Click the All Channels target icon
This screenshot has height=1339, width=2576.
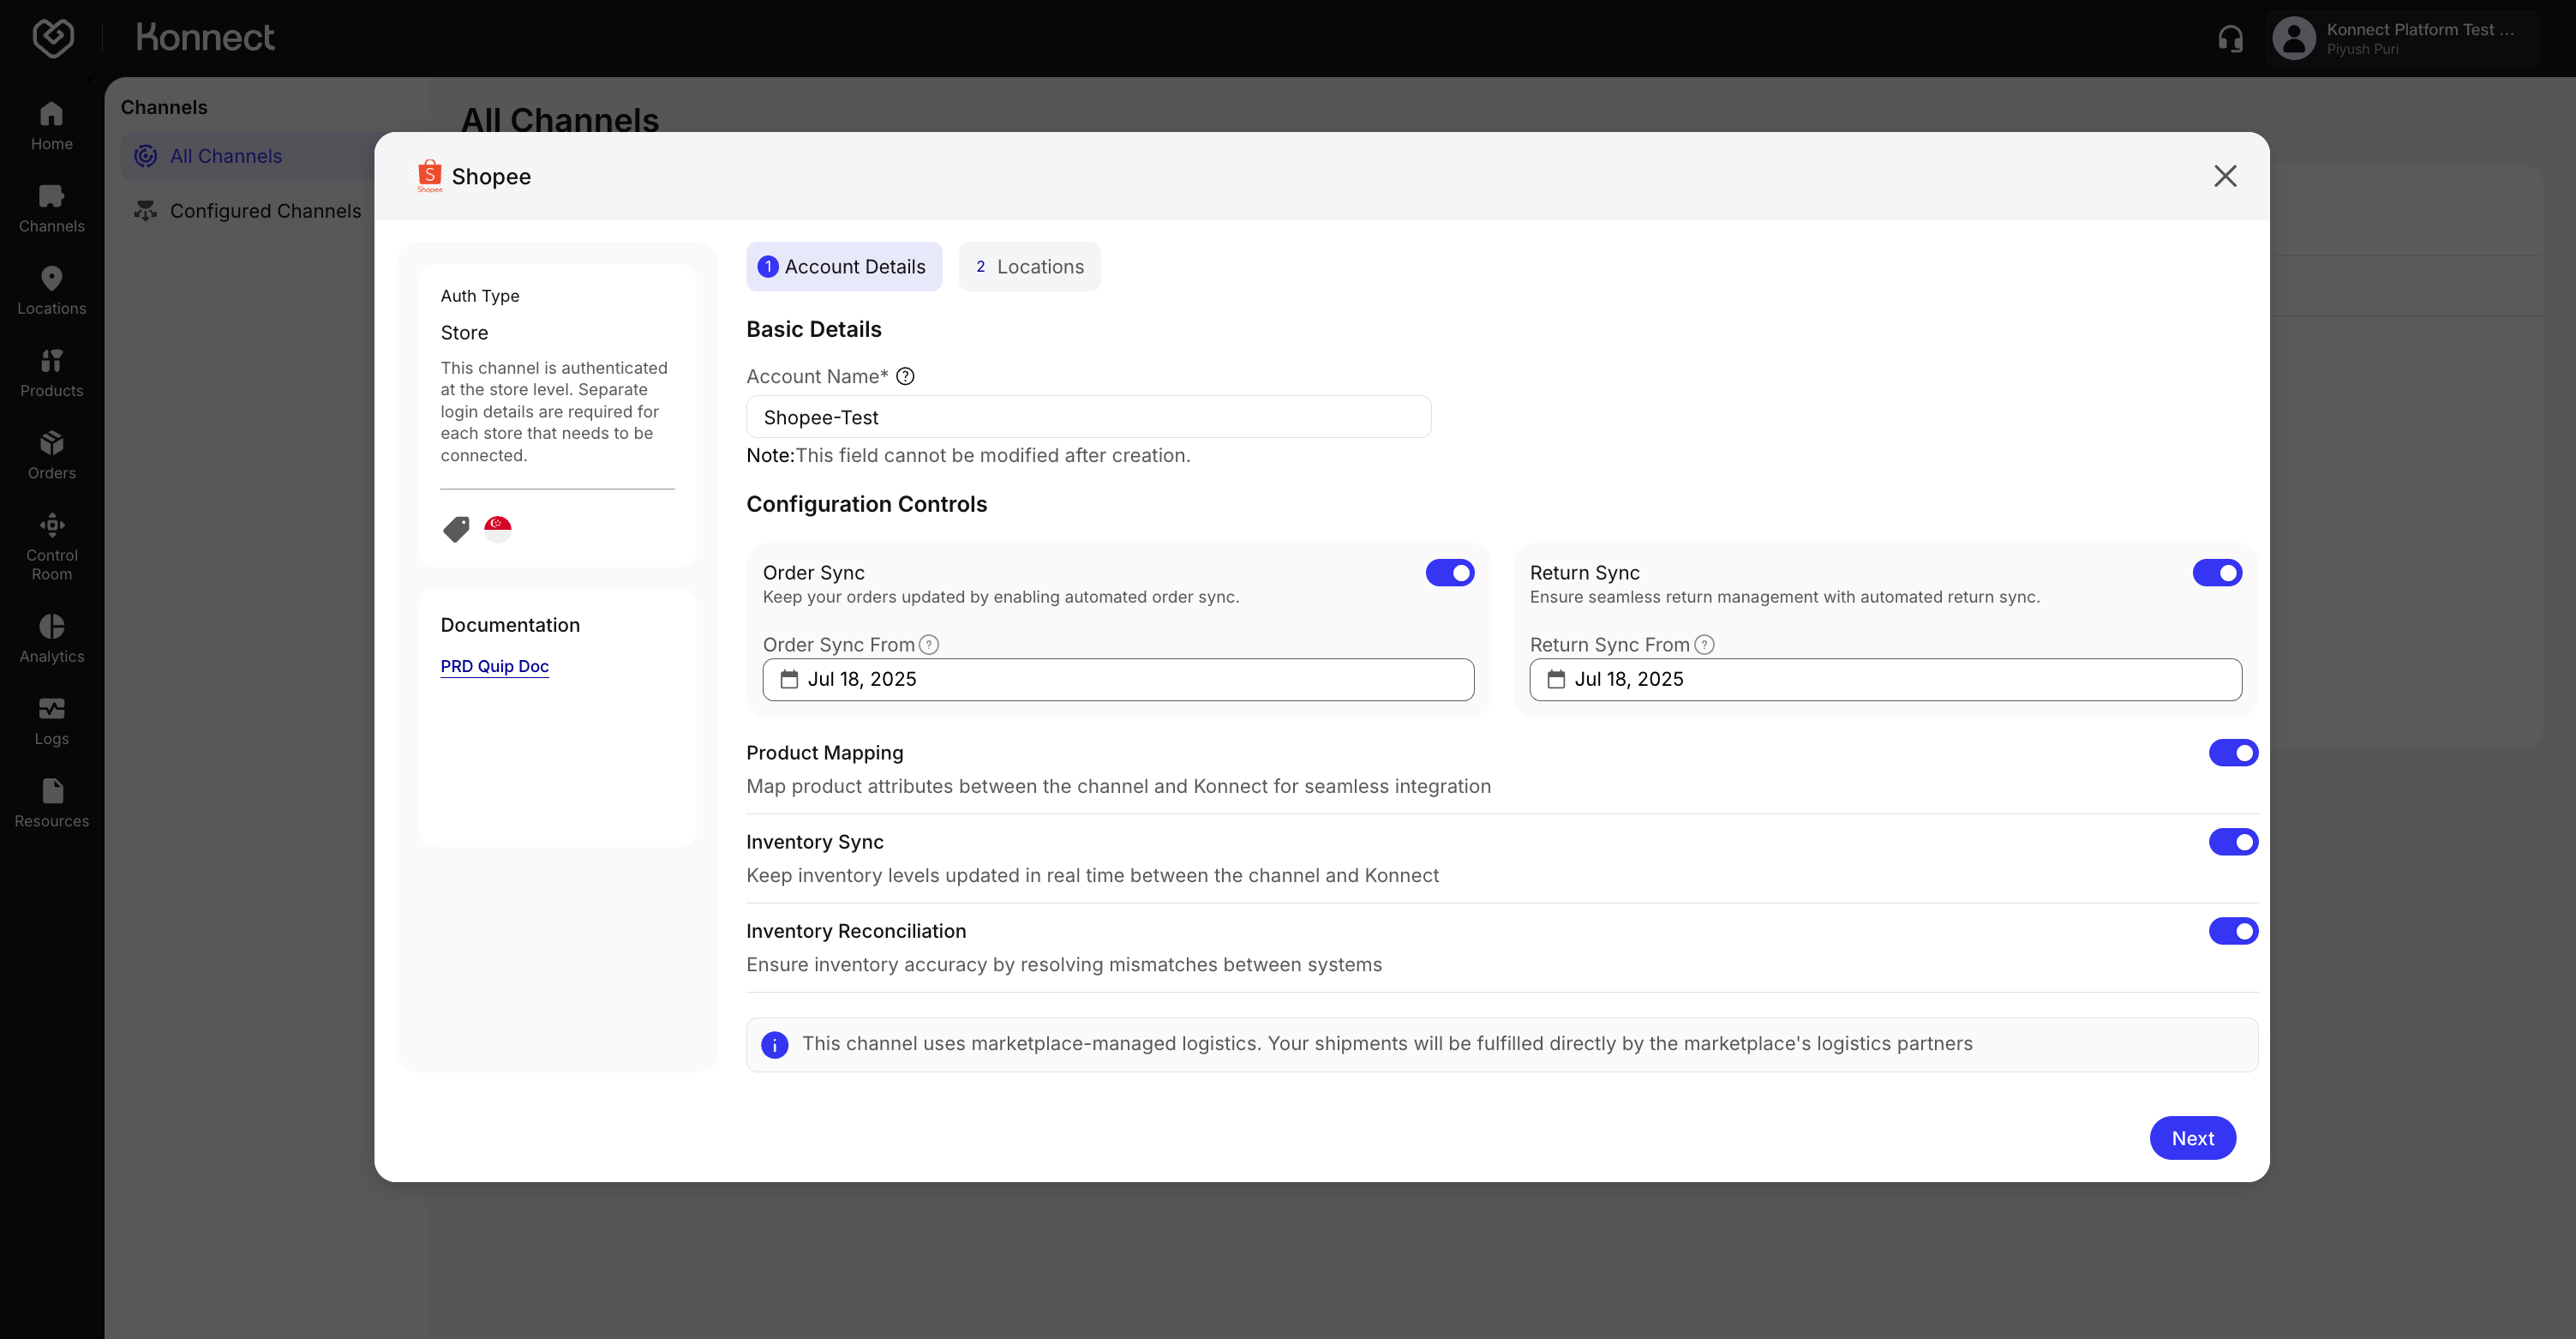pyautogui.click(x=146, y=156)
